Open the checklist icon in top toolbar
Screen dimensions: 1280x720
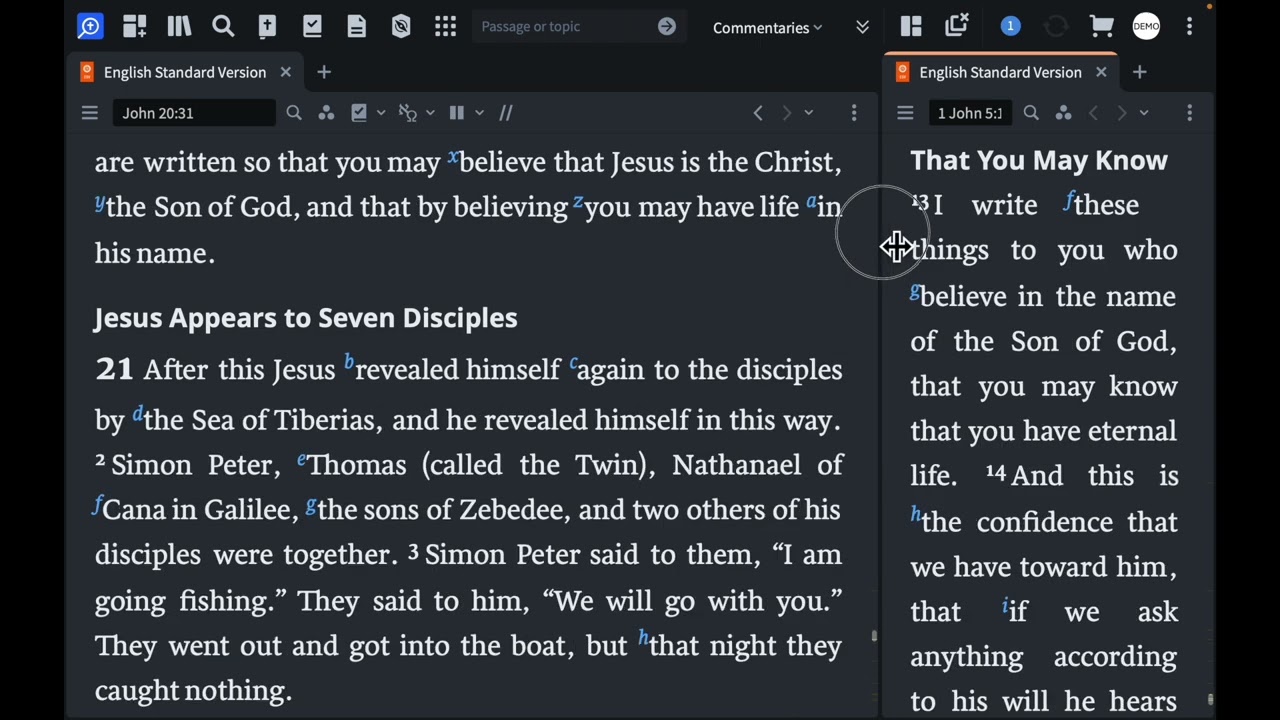point(312,27)
